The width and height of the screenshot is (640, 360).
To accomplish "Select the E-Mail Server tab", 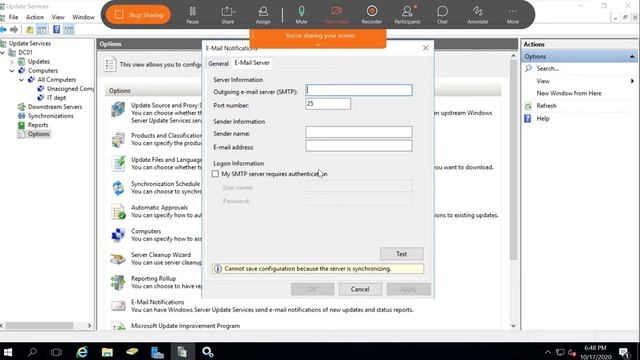I will pos(252,63).
